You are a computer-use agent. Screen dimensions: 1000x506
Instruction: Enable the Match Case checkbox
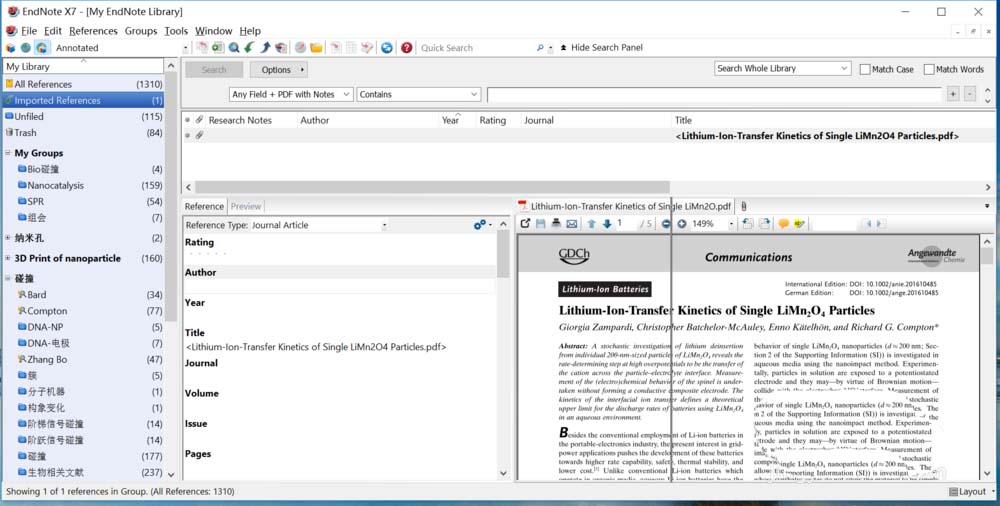click(866, 69)
